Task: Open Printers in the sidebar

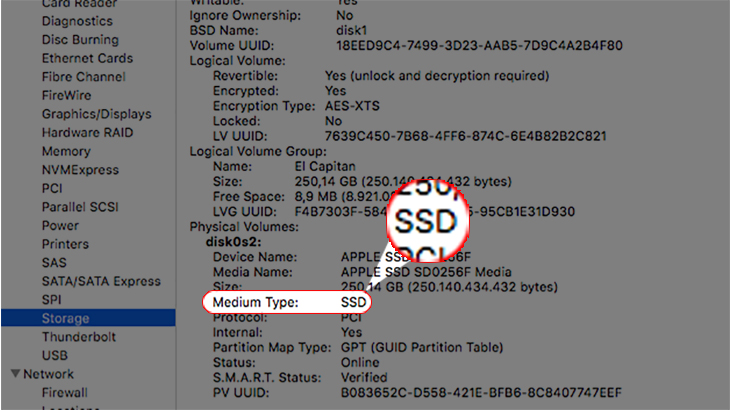Action: tap(65, 245)
